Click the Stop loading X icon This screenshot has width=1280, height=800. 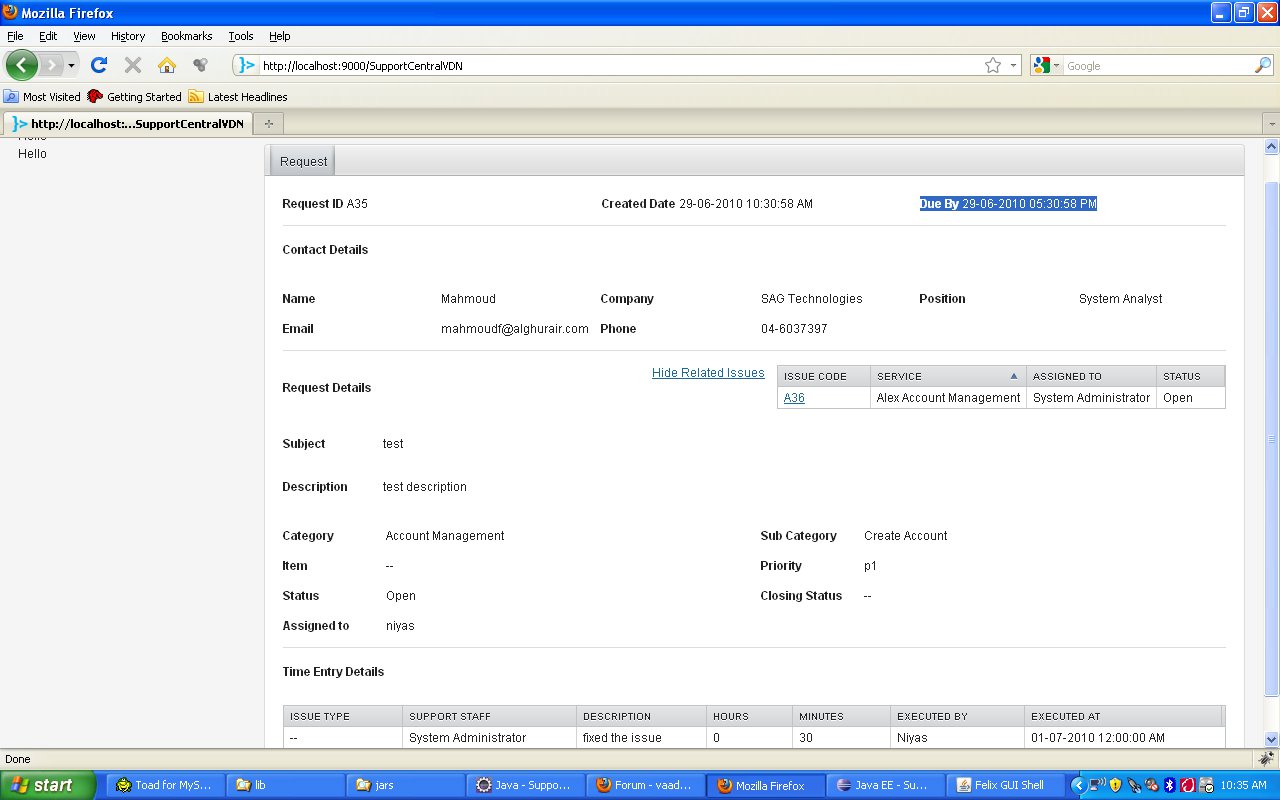click(x=132, y=65)
